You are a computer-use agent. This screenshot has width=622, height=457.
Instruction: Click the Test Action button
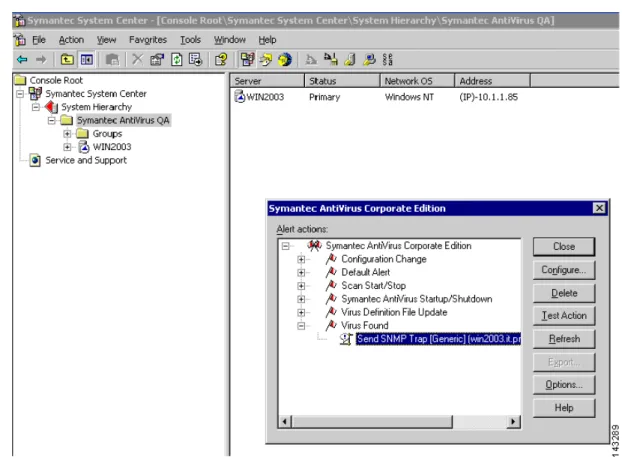click(x=564, y=316)
